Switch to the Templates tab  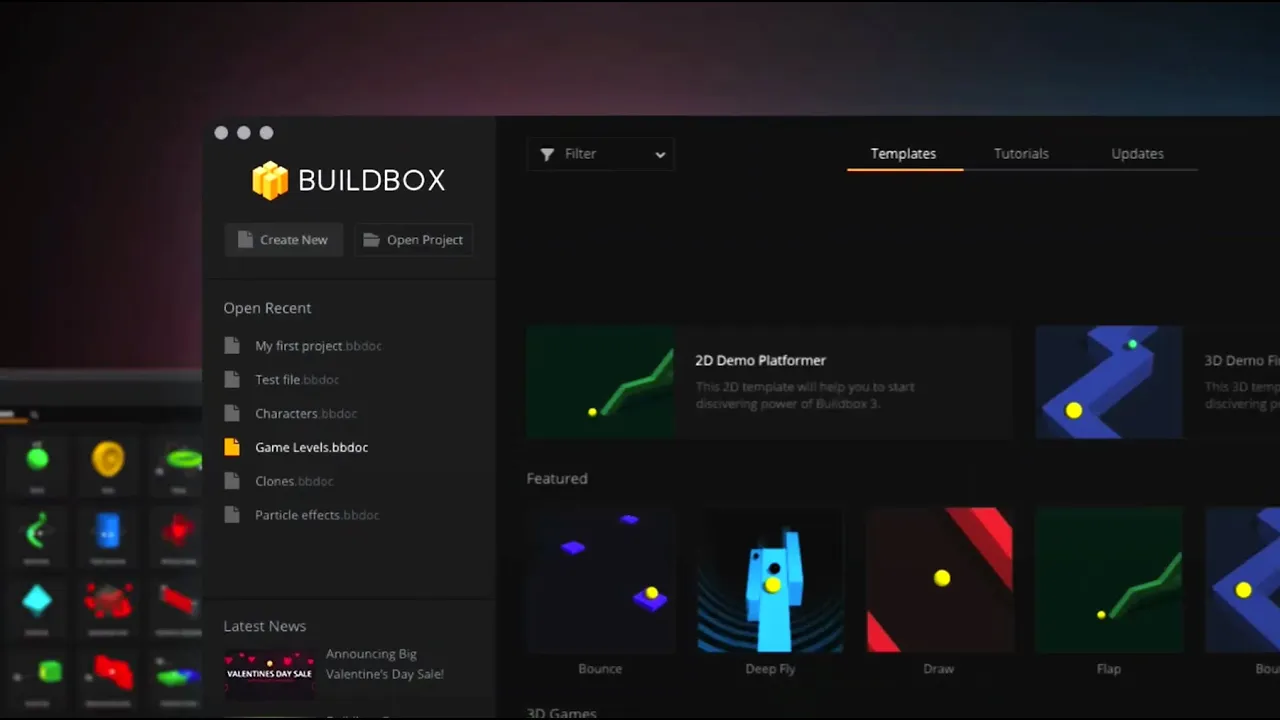903,154
